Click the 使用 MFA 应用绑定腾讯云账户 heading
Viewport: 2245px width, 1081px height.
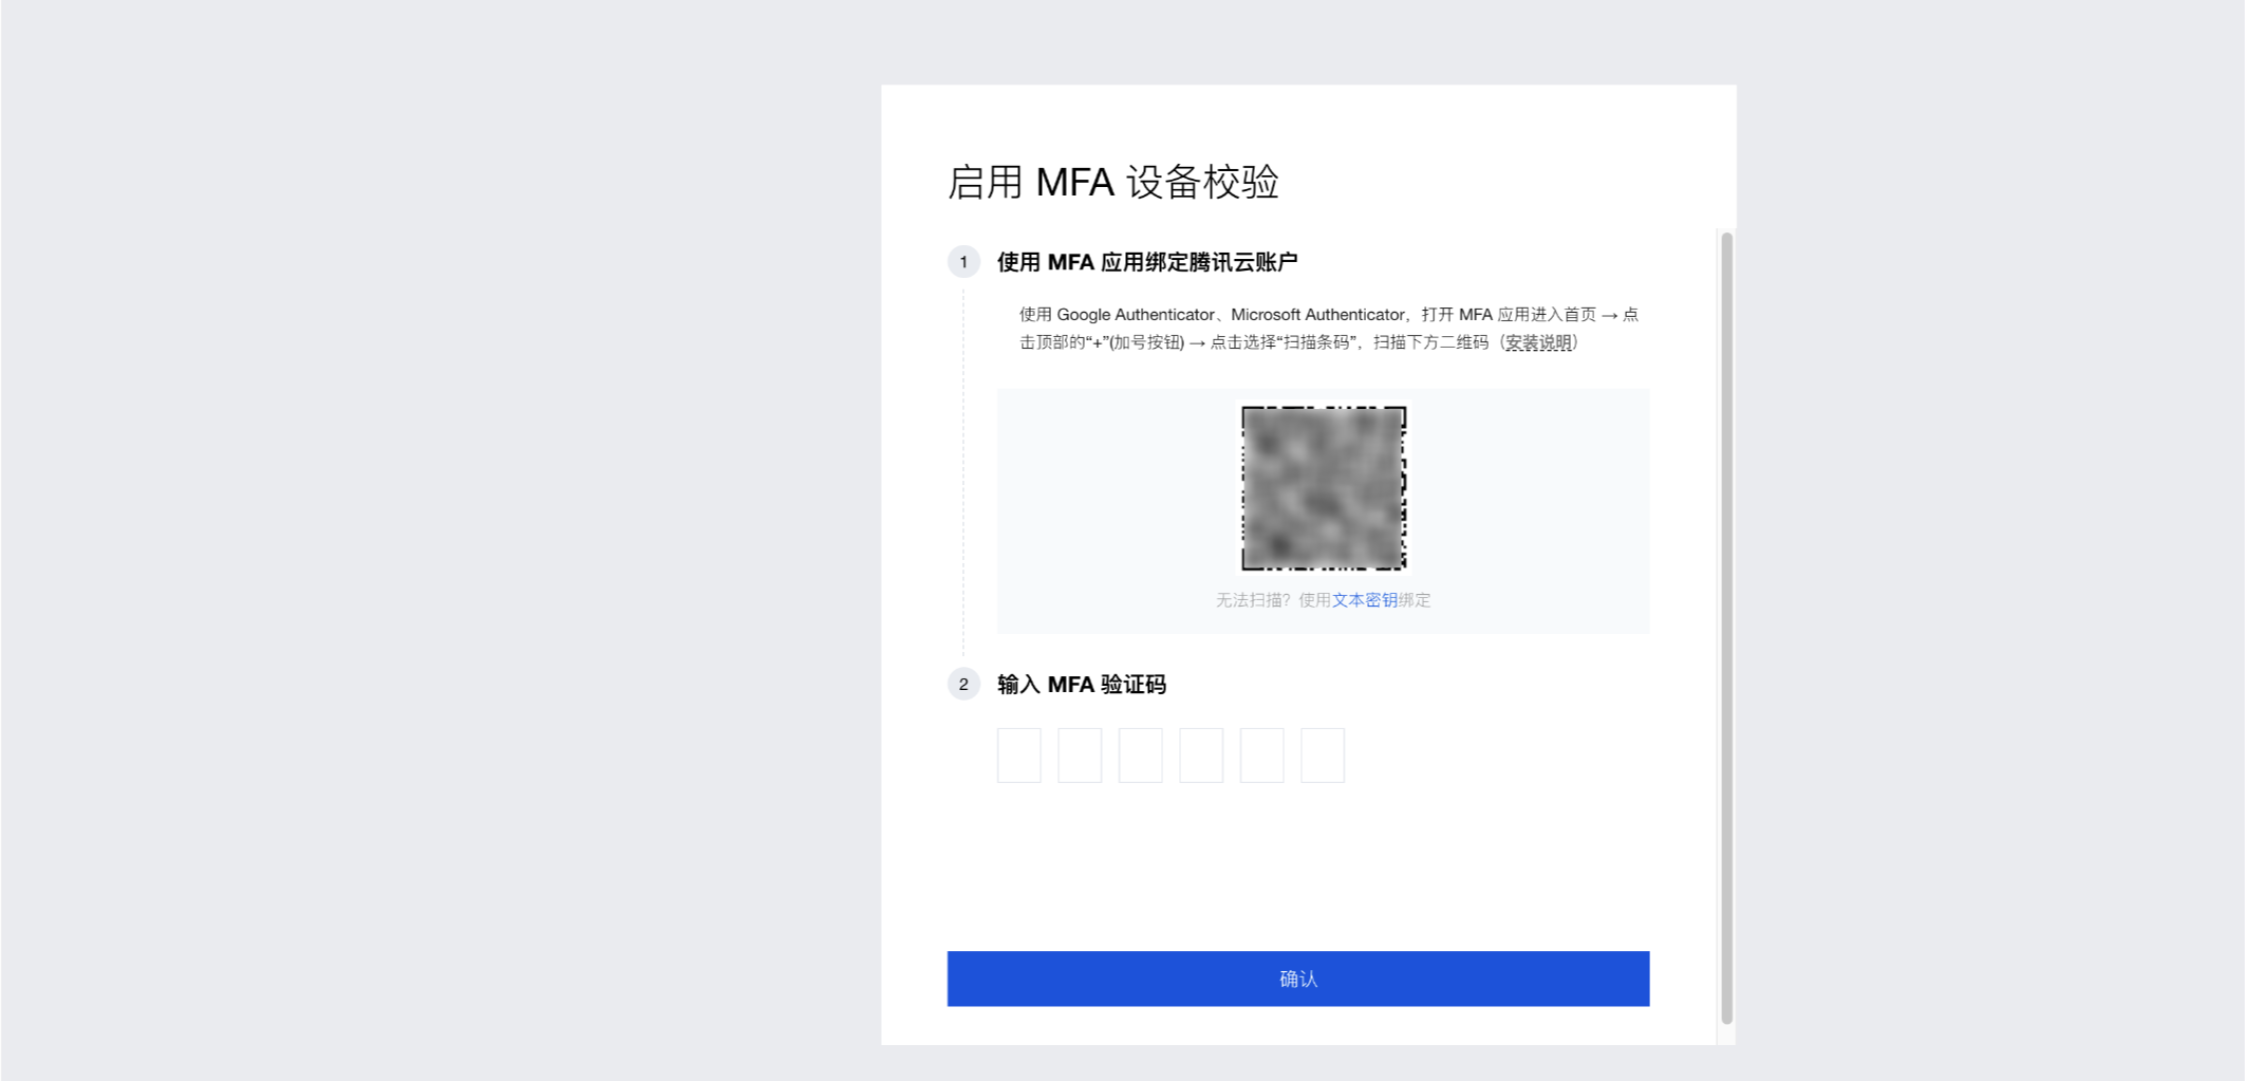click(1147, 262)
